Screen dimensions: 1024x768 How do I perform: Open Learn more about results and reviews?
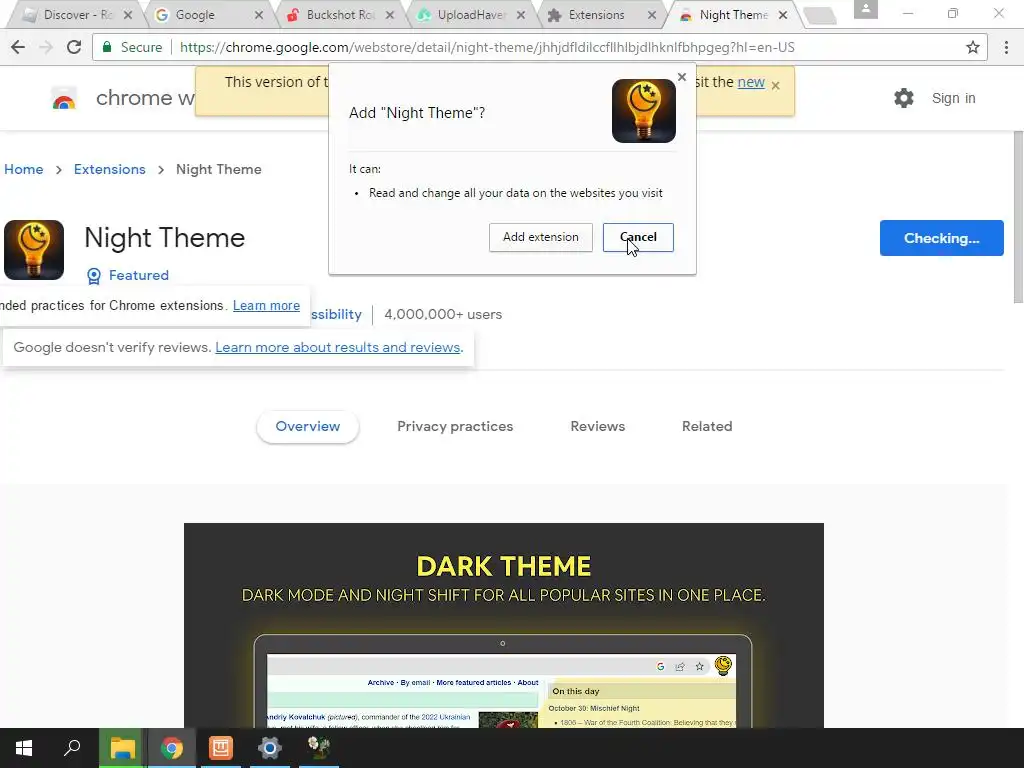(338, 347)
